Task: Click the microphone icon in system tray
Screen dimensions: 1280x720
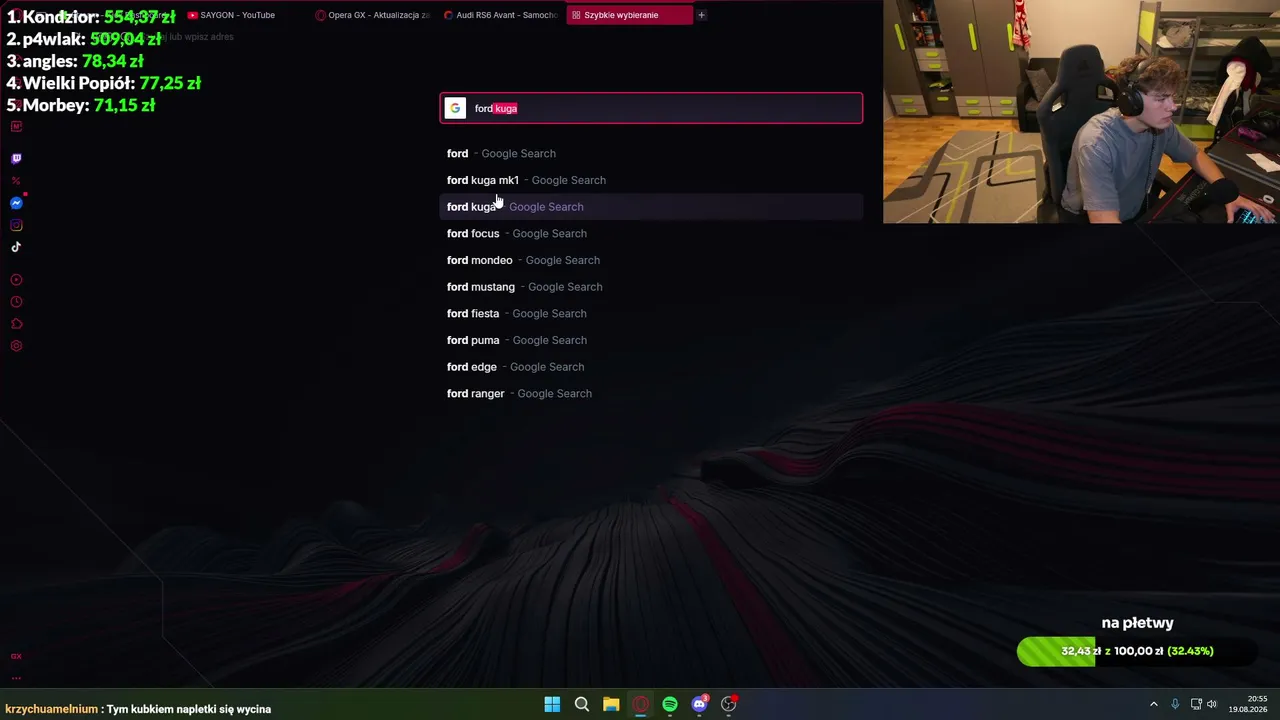Action: (1175, 704)
